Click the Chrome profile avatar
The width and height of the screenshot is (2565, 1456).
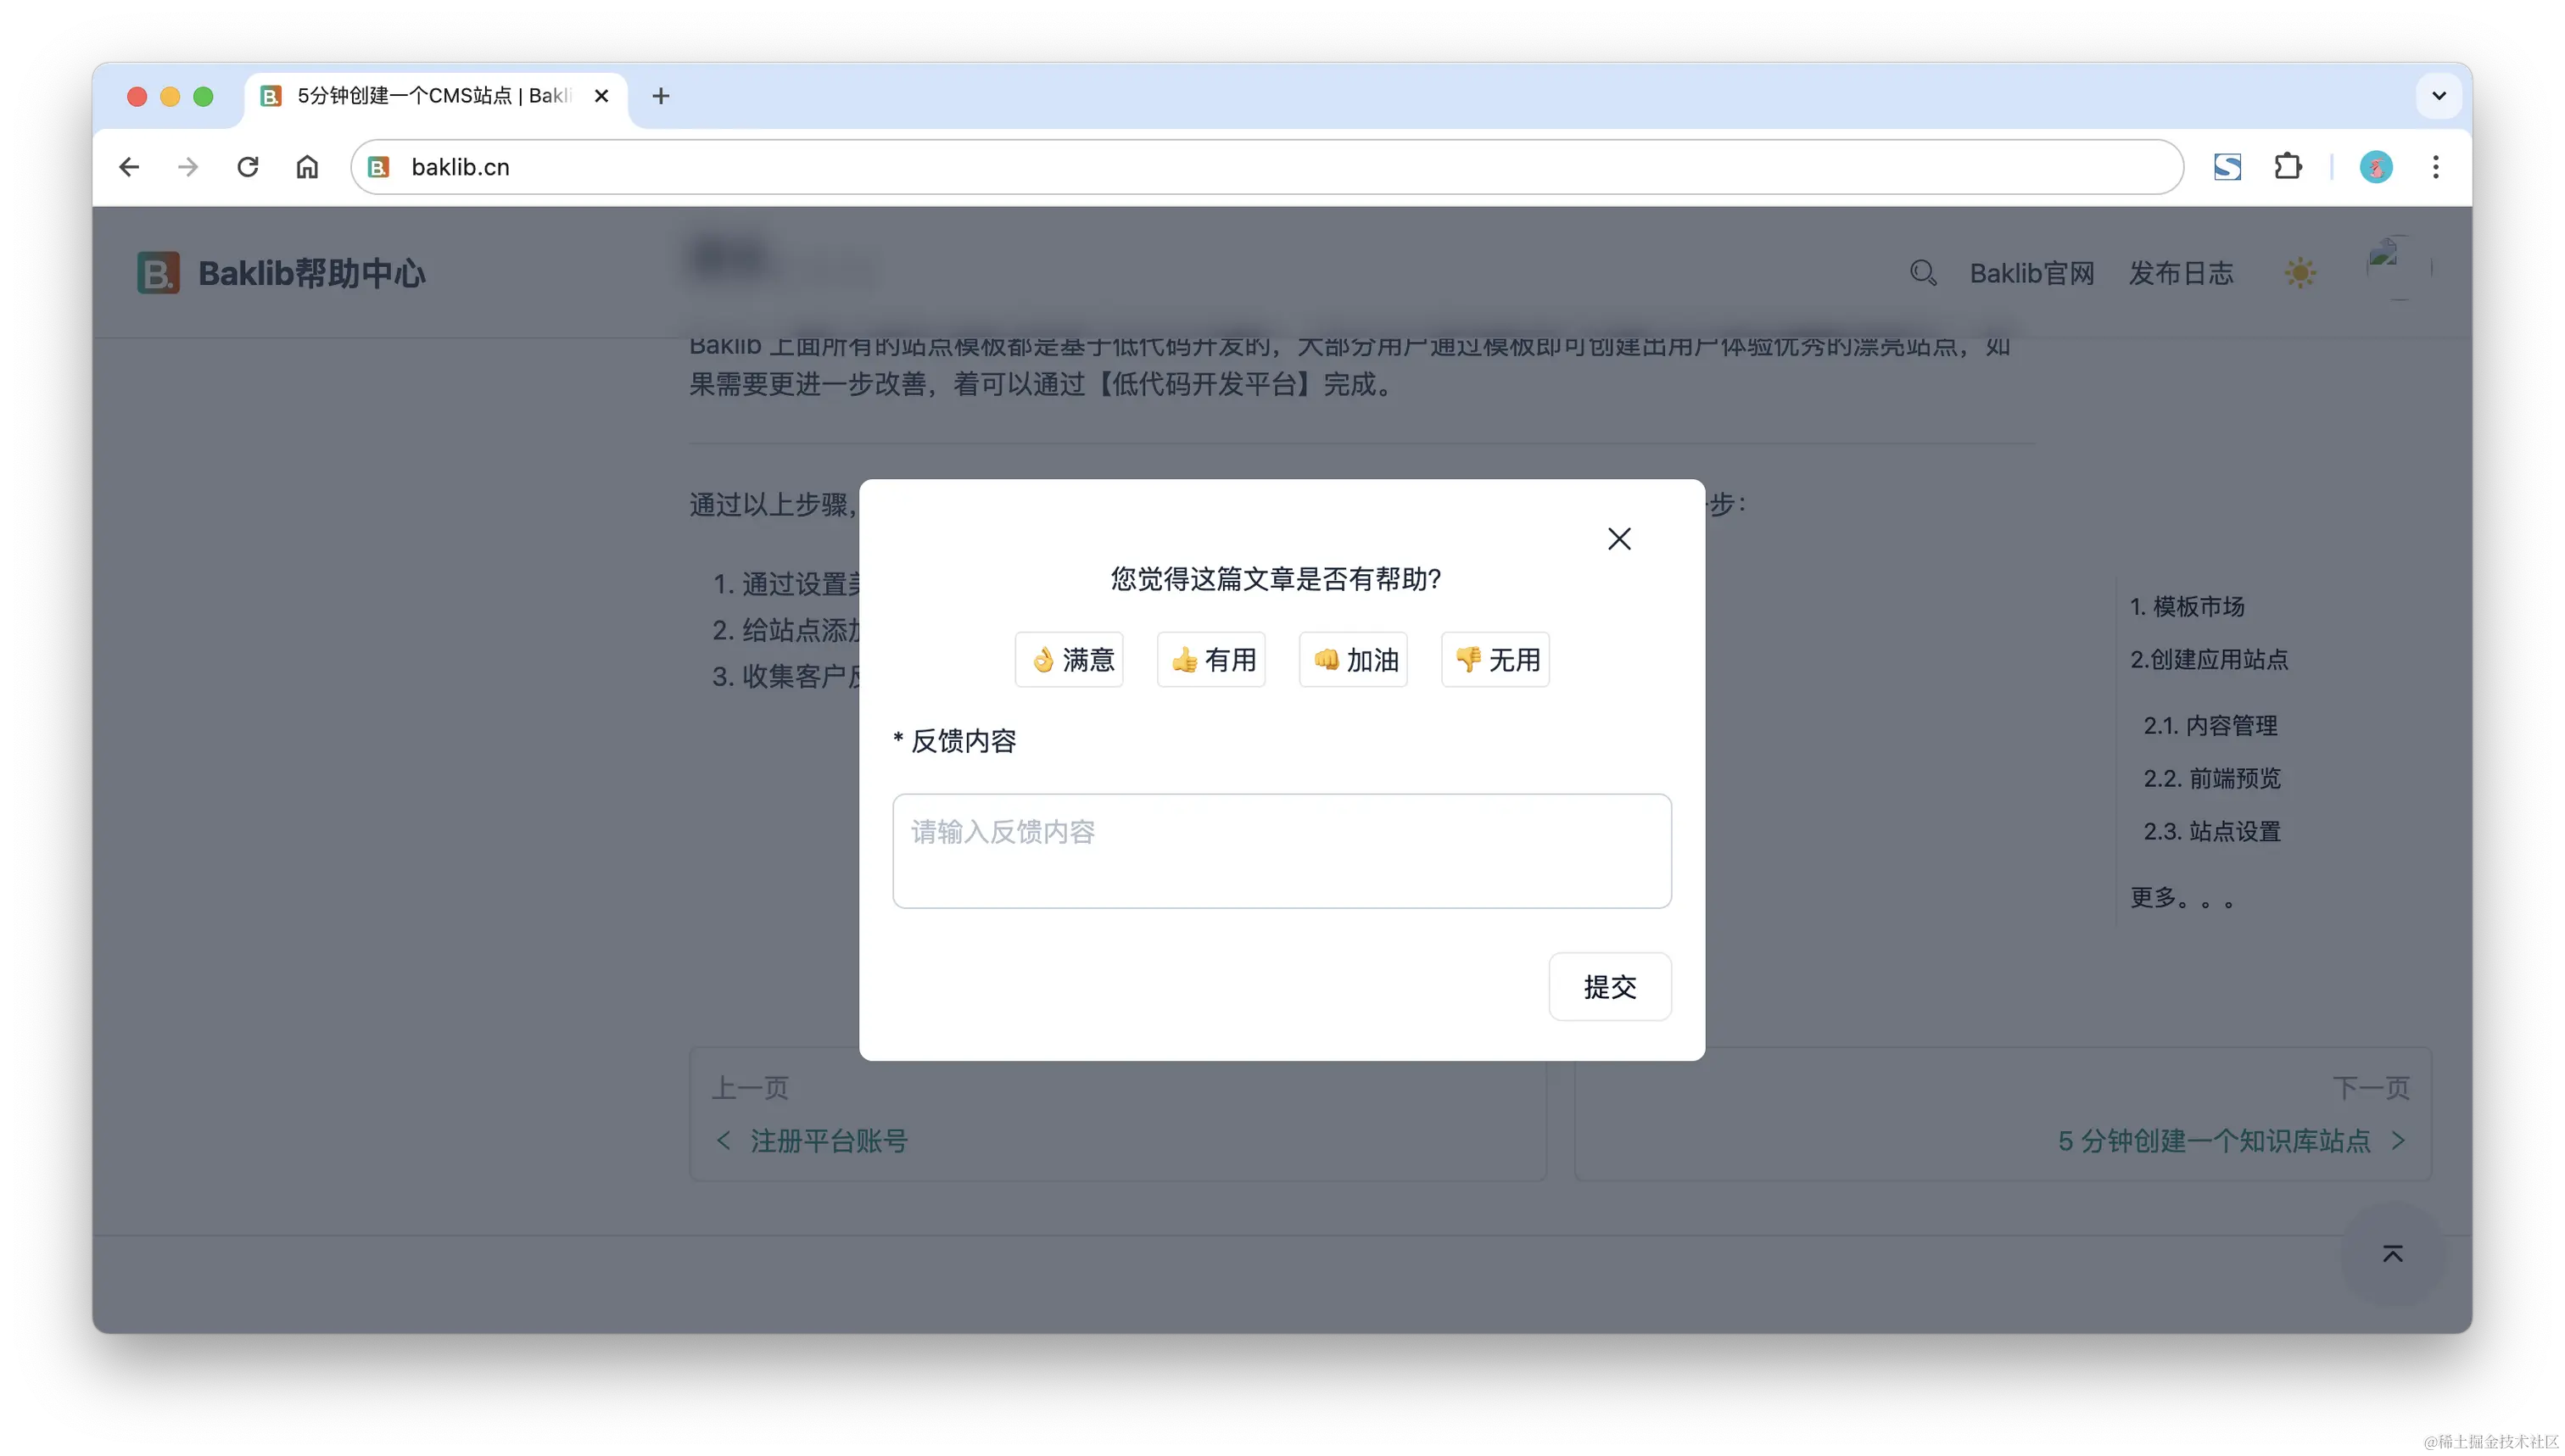point(2376,167)
